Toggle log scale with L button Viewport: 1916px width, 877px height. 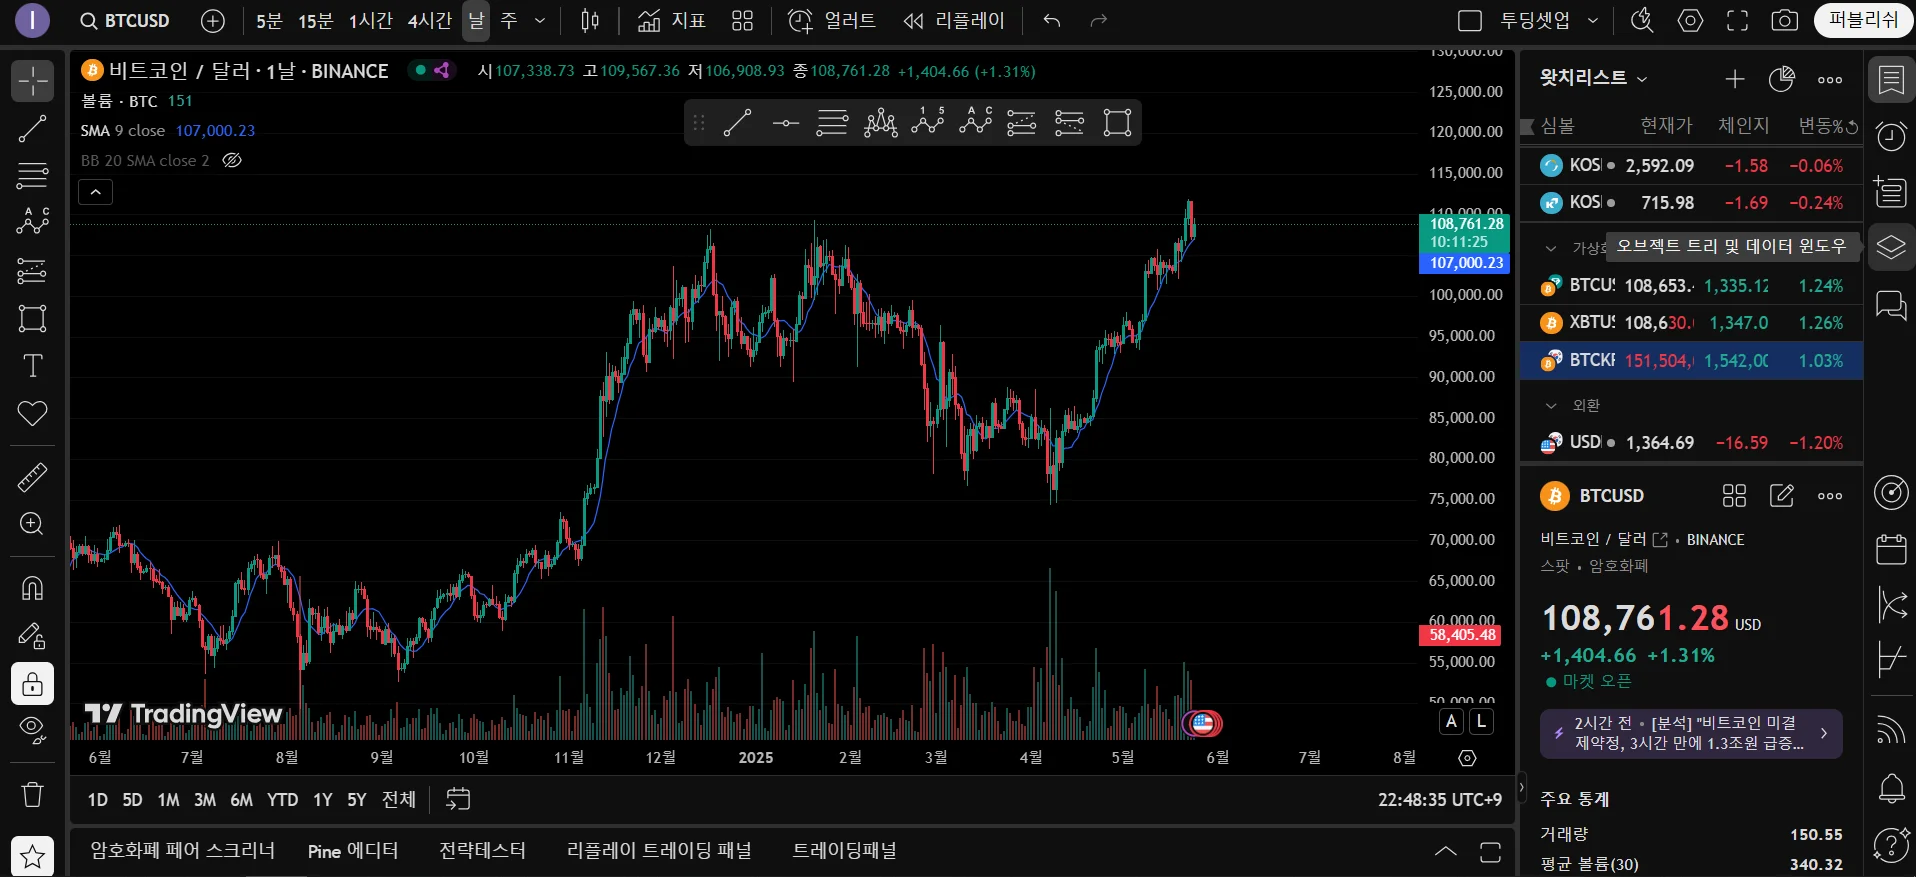1482,721
